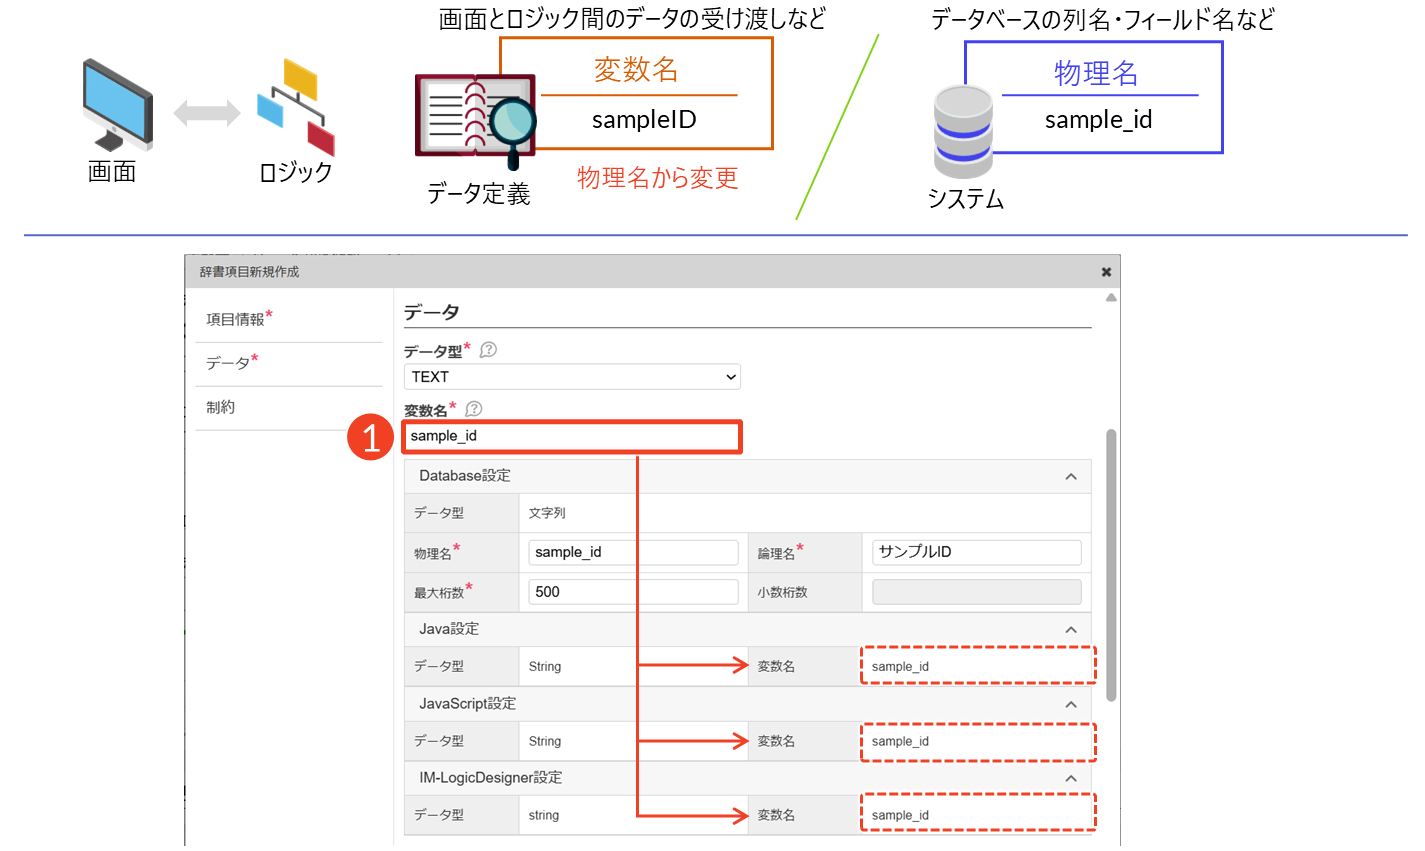The width and height of the screenshot is (1425, 851).
Task: Close the 辞書項目新規作成 dialog
Action: pos(1106,272)
